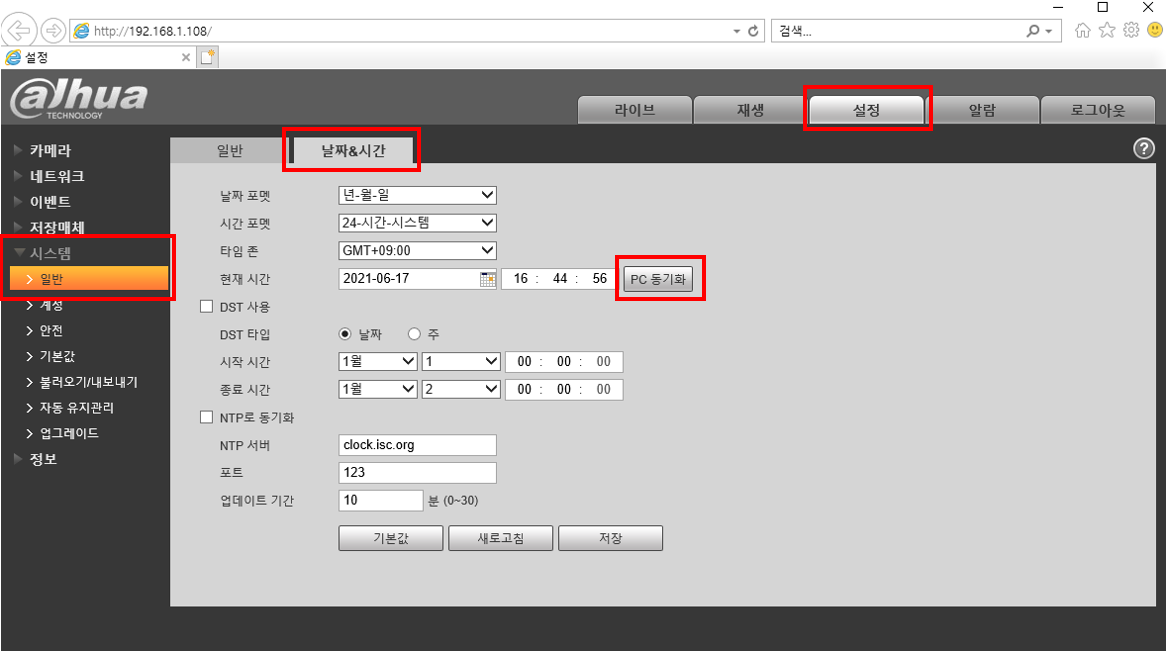Click the NTP 서버 field clock.isc.org
This screenshot has width=1166, height=651.
(x=417, y=445)
